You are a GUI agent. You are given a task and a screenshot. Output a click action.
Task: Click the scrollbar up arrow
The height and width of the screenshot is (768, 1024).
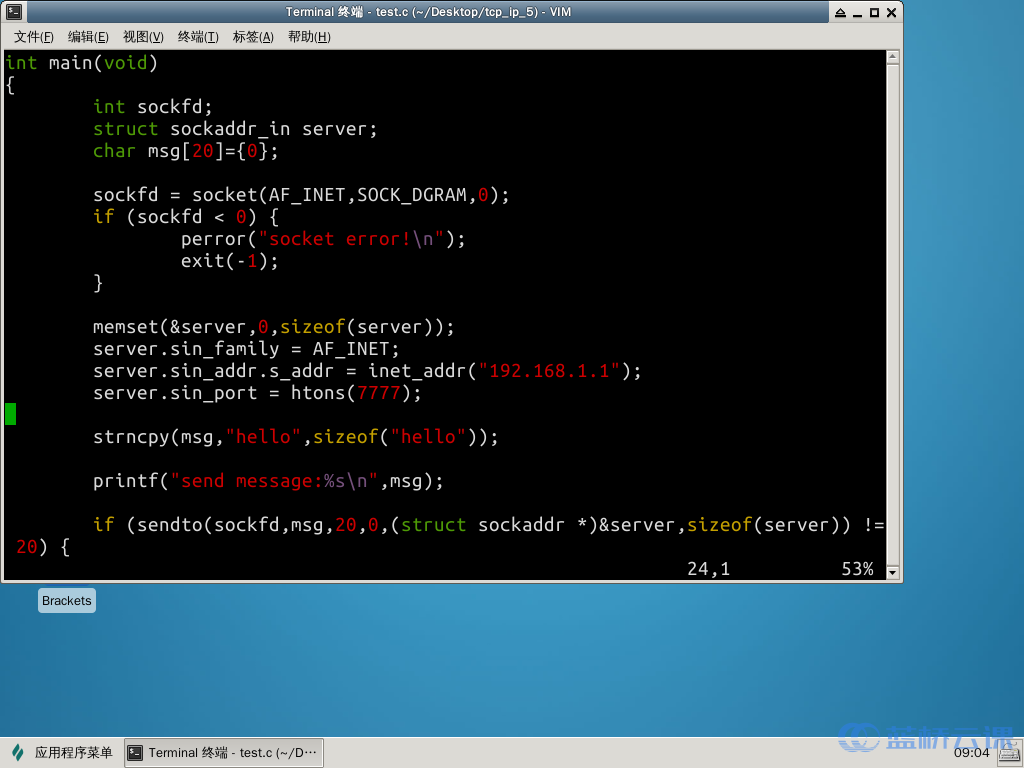[x=893, y=57]
